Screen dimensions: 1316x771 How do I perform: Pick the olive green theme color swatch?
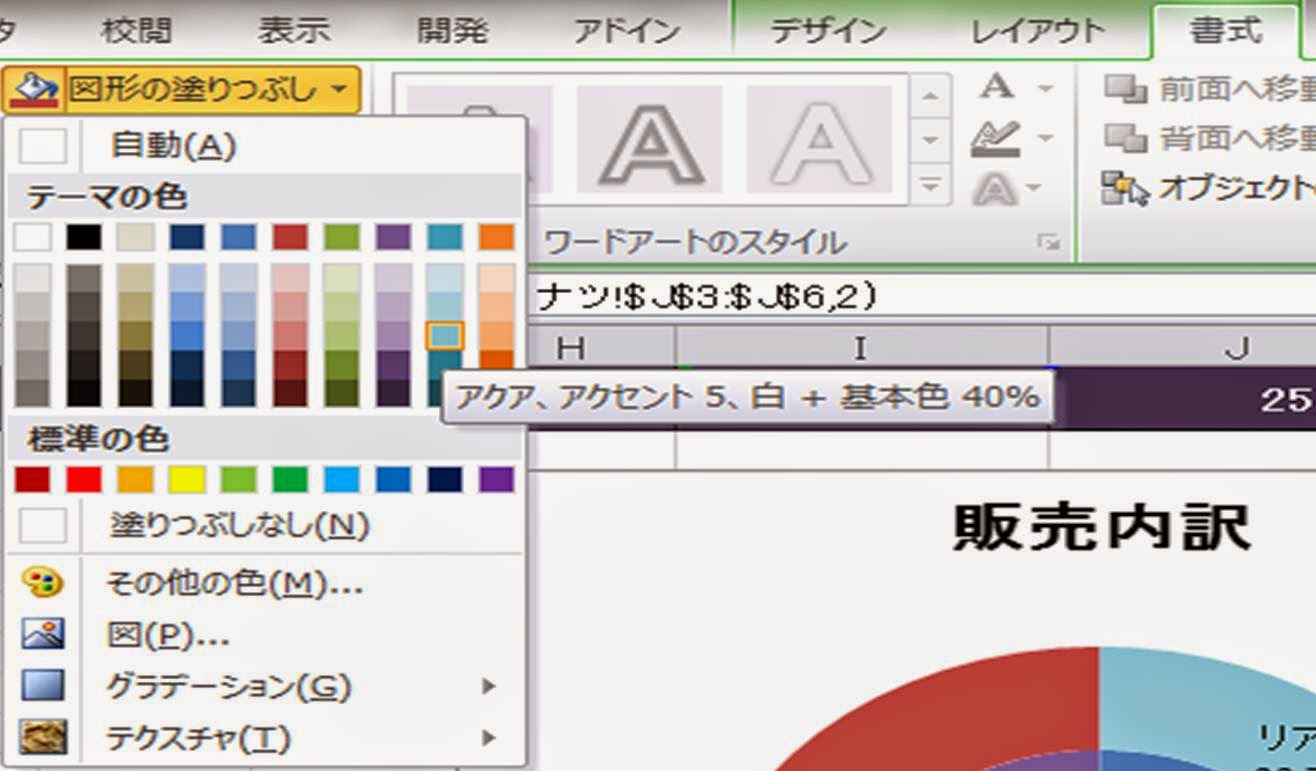point(342,237)
